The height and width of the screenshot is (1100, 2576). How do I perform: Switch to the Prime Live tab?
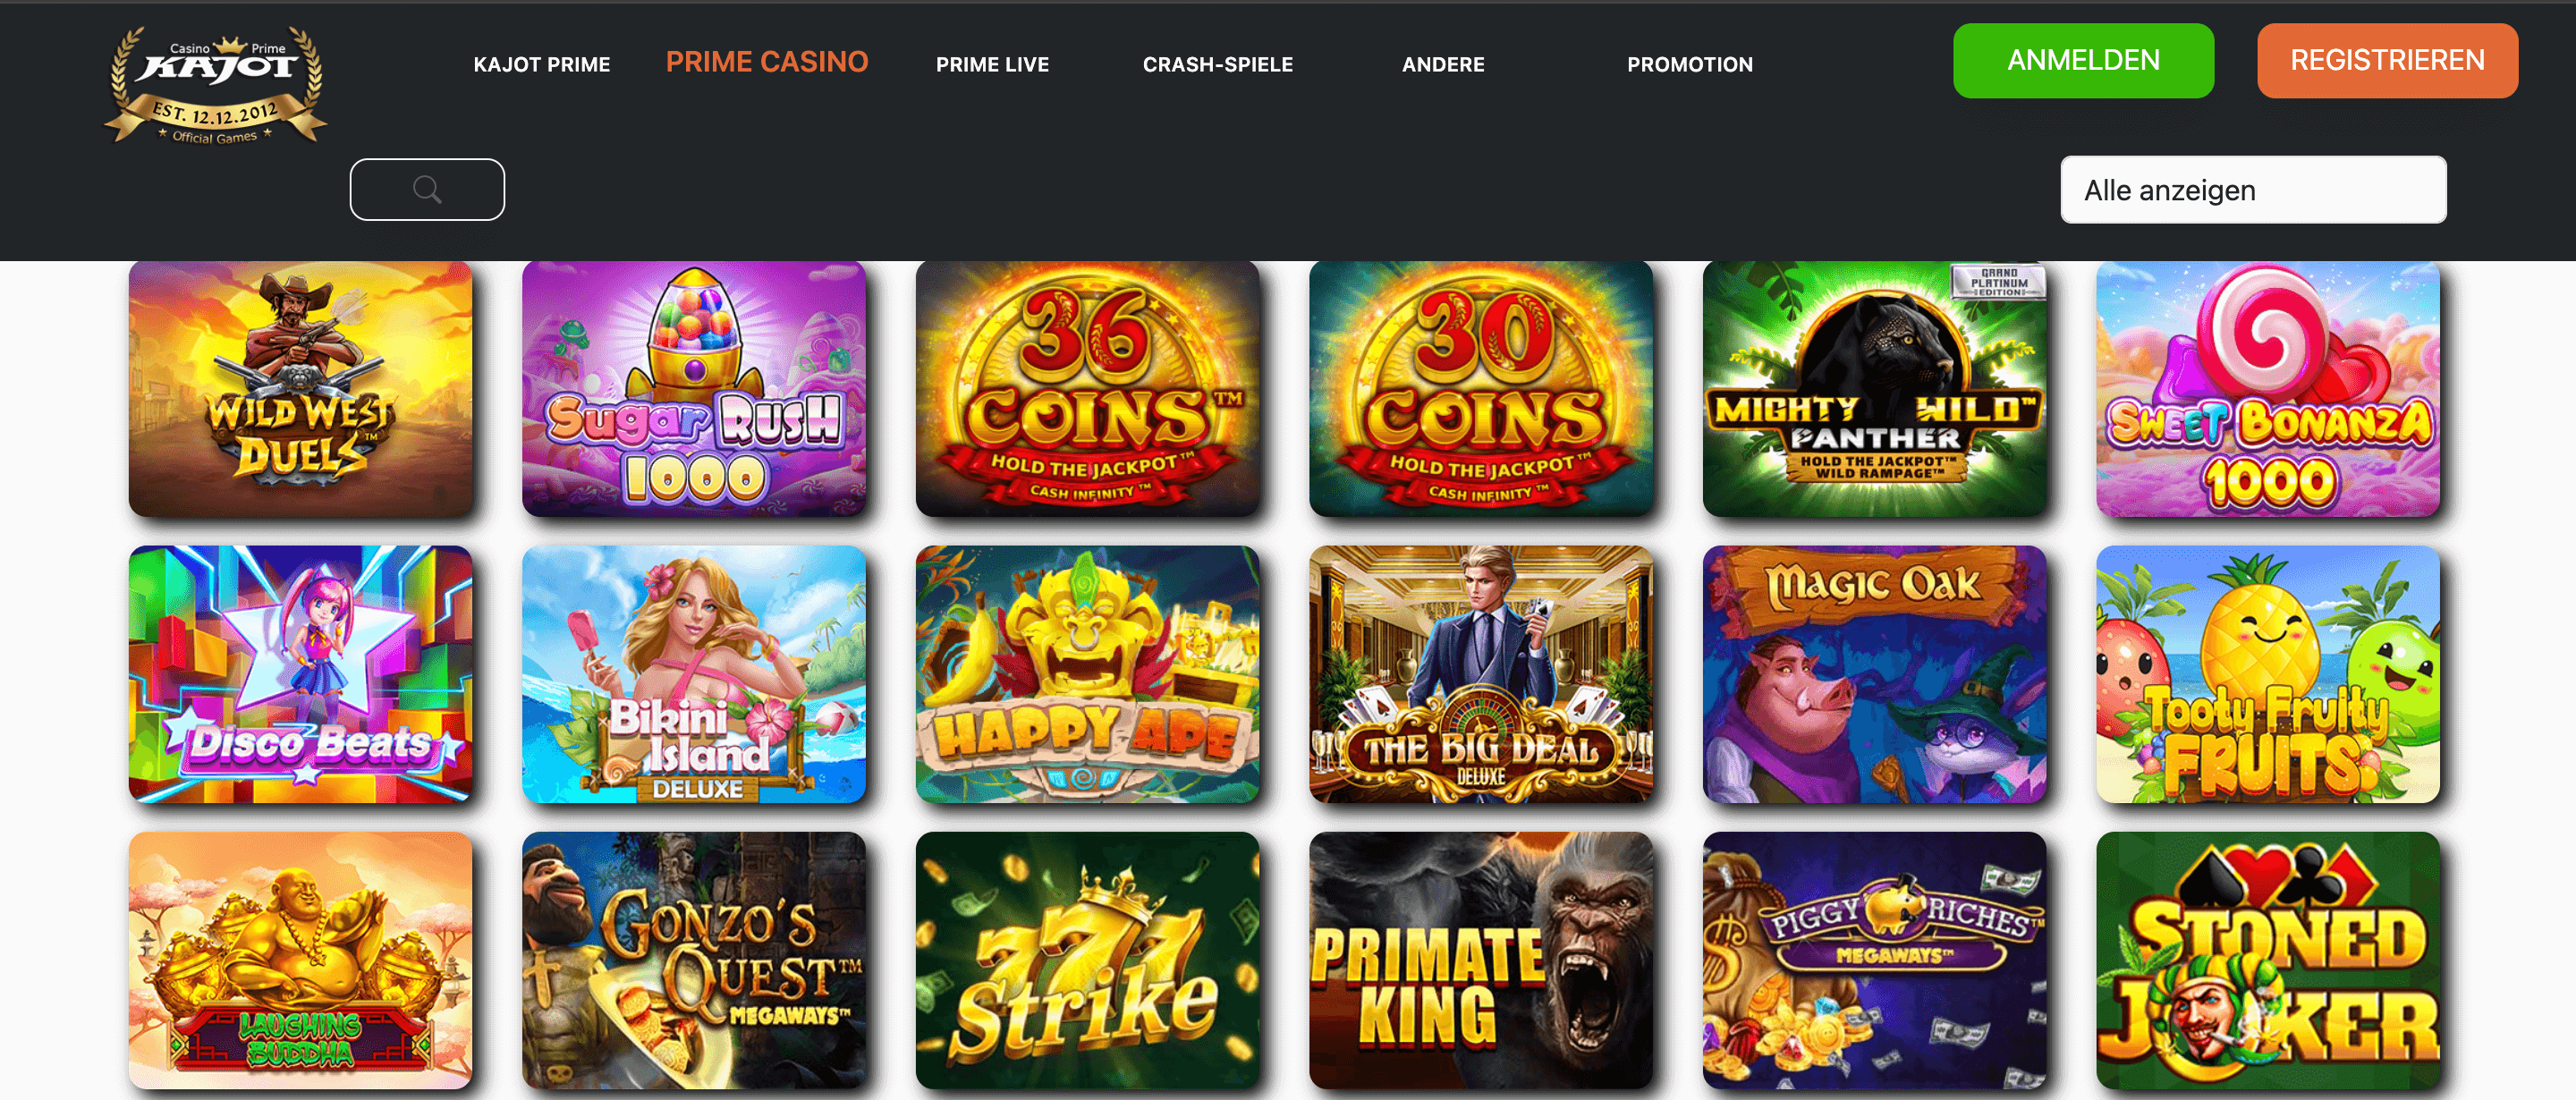click(x=992, y=64)
